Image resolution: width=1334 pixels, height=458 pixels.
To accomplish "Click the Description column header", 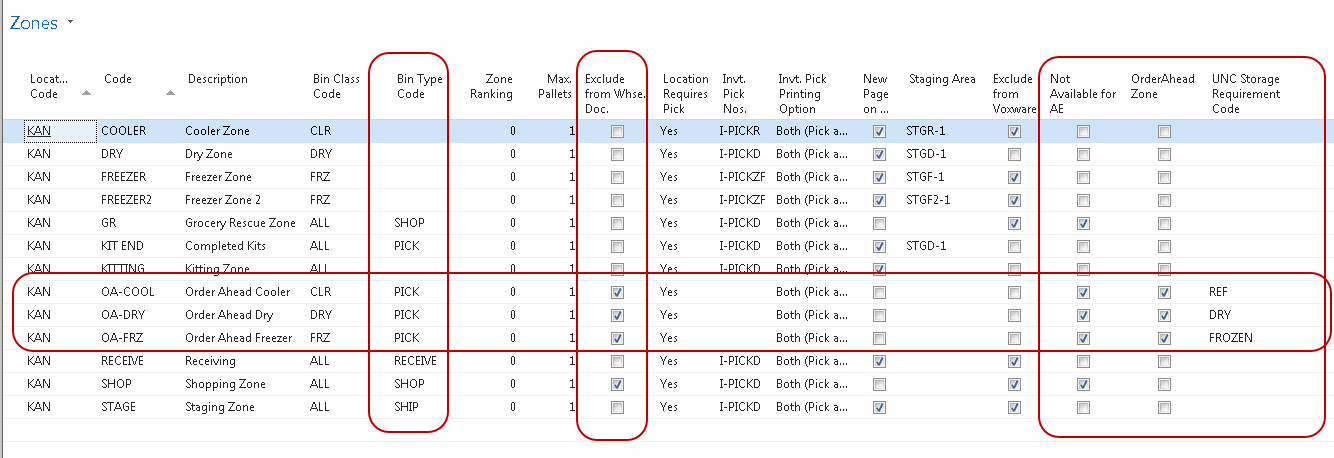I will click(x=218, y=79).
